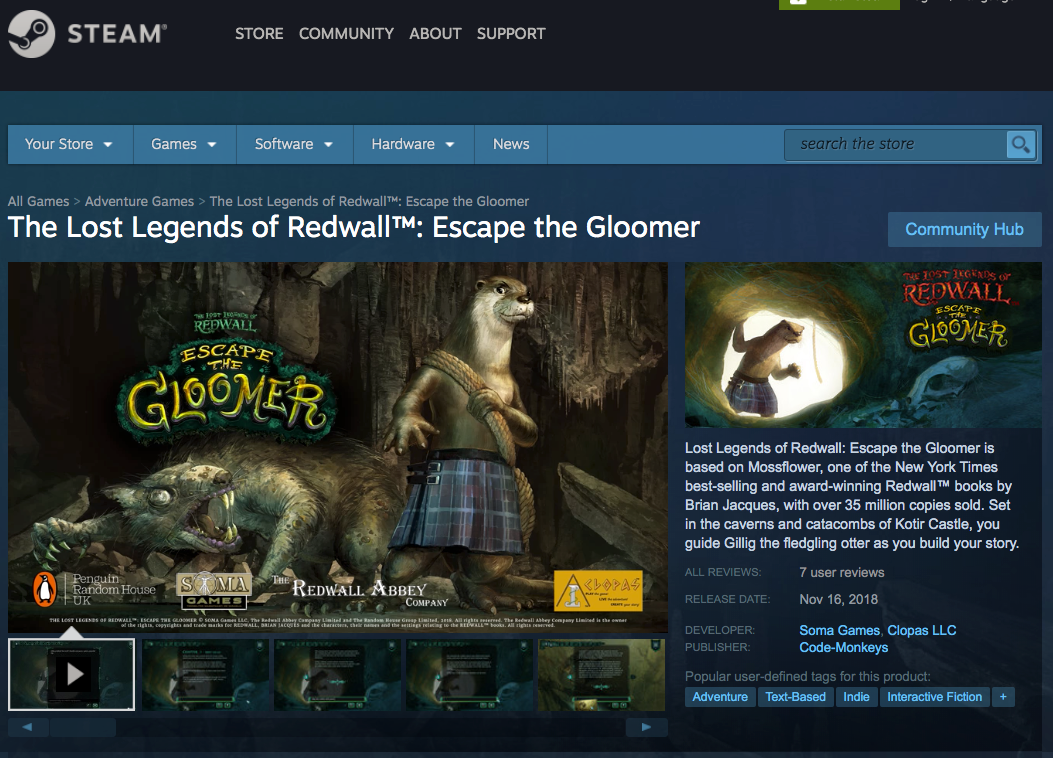Click the Popular user-defined tags label
Image resolution: width=1053 pixels, height=758 pixels.
[807, 676]
